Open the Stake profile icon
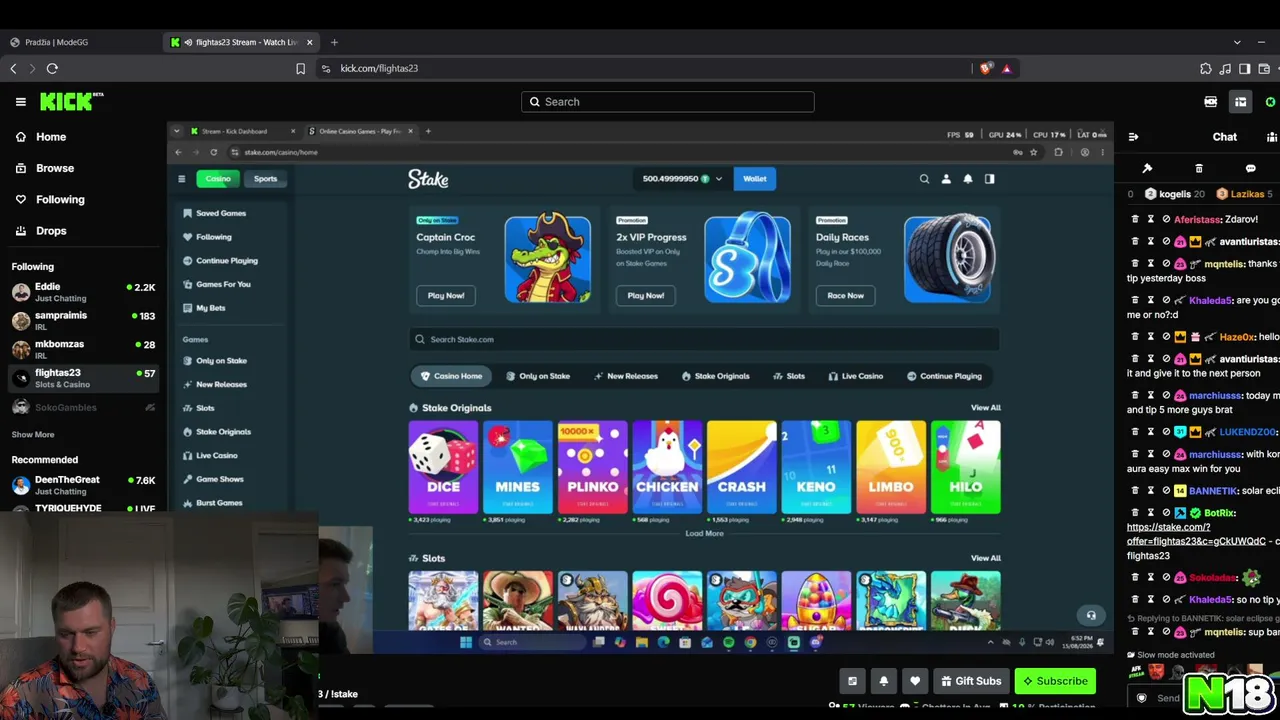1280x720 pixels. coord(946,179)
